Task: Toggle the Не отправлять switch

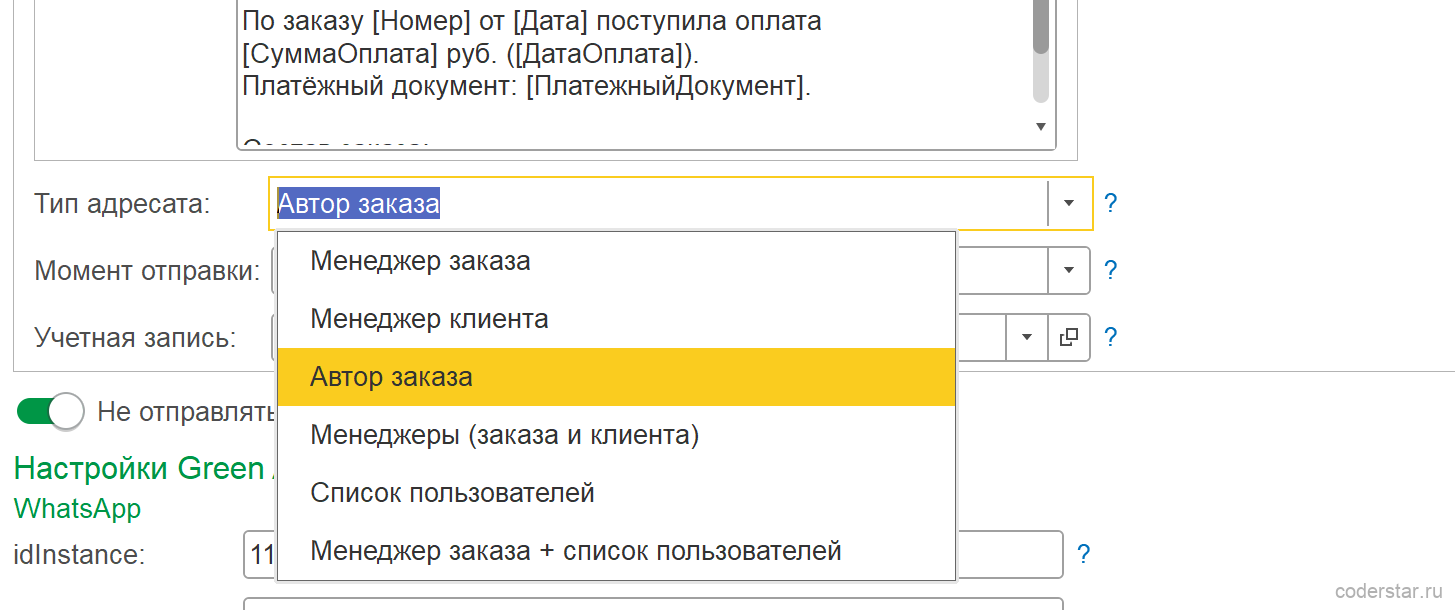Action: (x=50, y=411)
